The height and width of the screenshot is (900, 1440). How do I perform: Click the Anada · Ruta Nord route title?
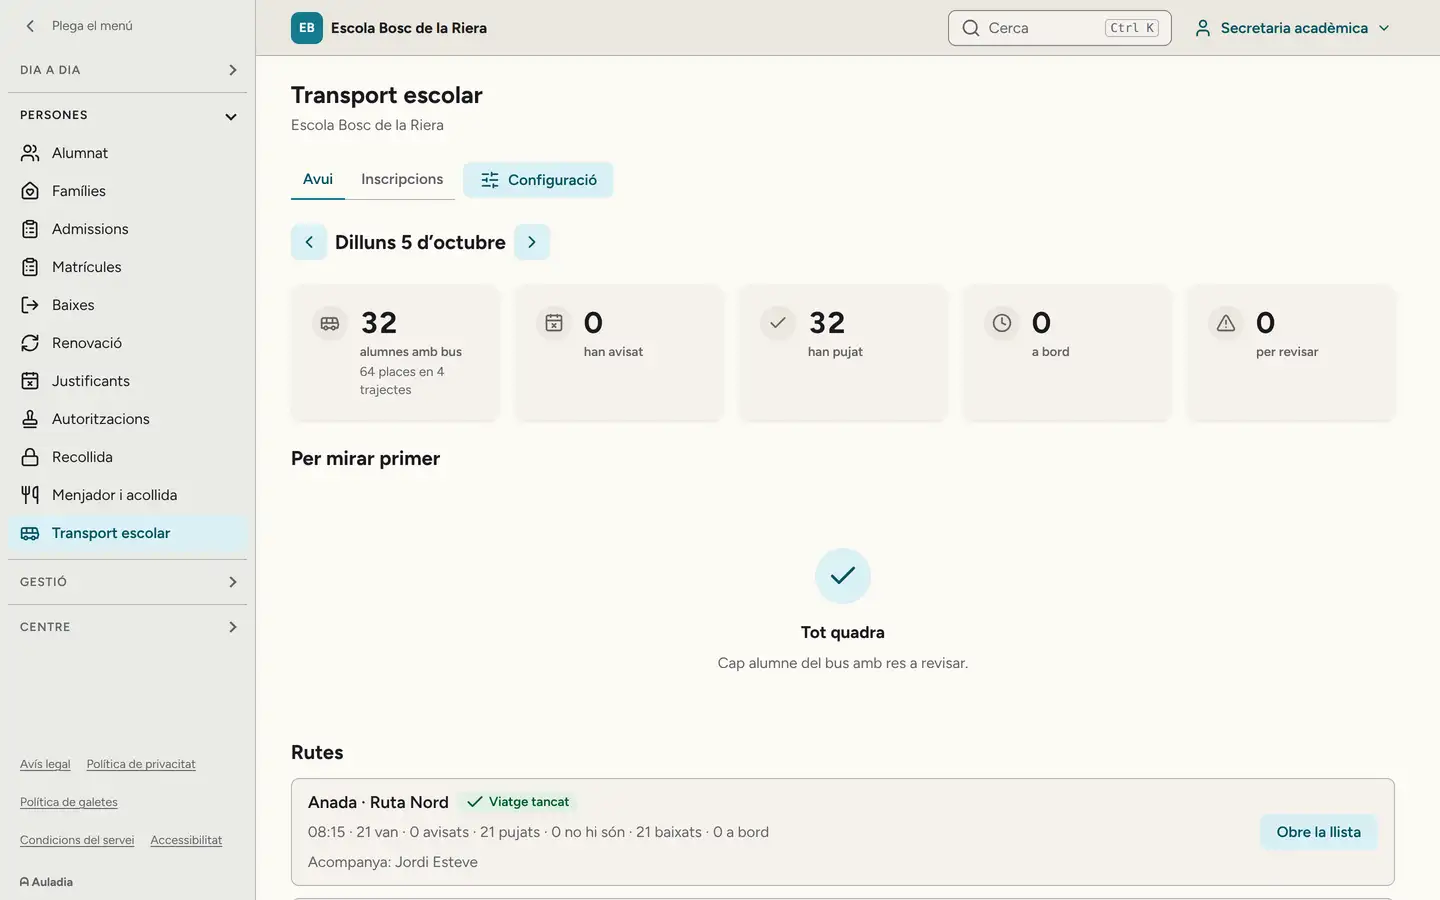coord(378,802)
